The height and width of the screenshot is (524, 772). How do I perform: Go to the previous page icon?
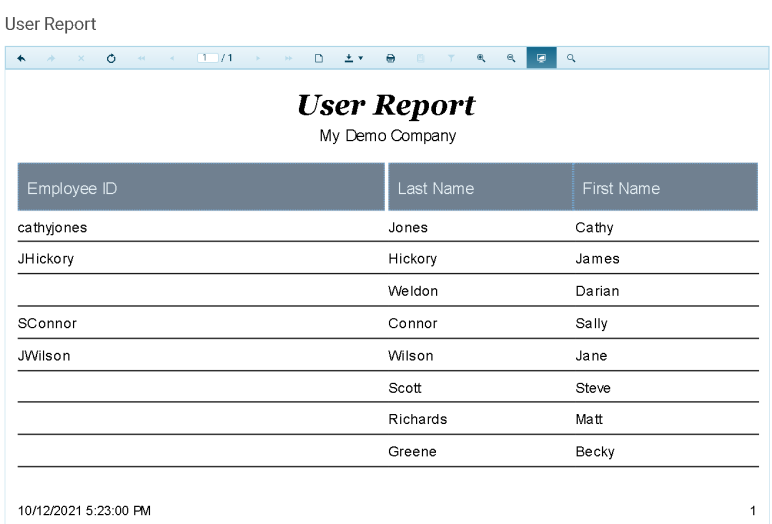click(172, 58)
